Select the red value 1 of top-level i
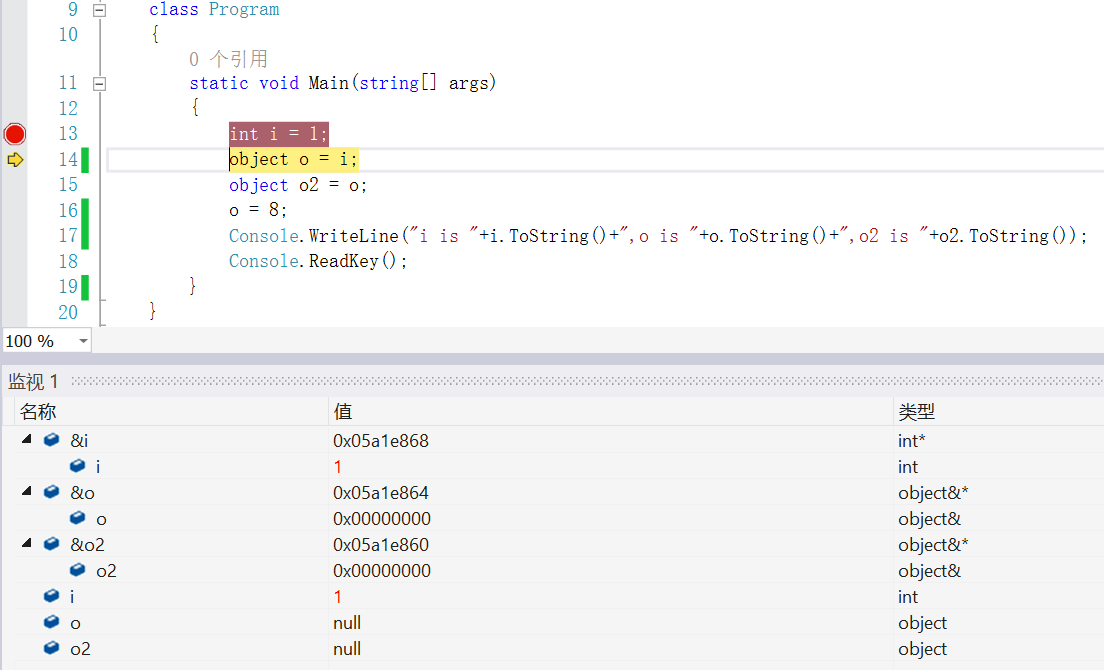 (x=338, y=597)
